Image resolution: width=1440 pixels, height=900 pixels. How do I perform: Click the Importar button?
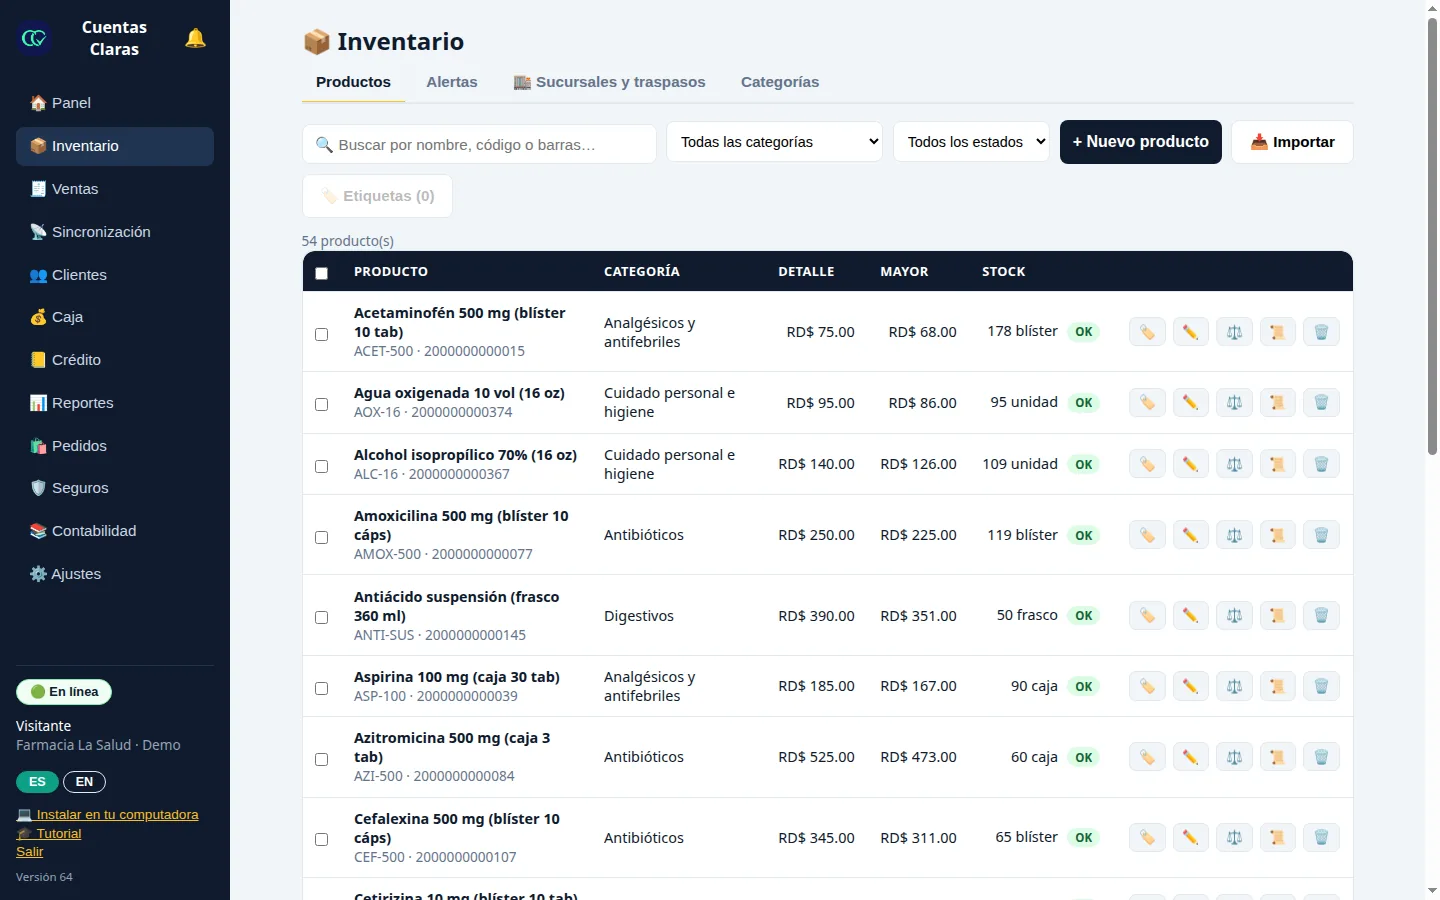point(1292,142)
